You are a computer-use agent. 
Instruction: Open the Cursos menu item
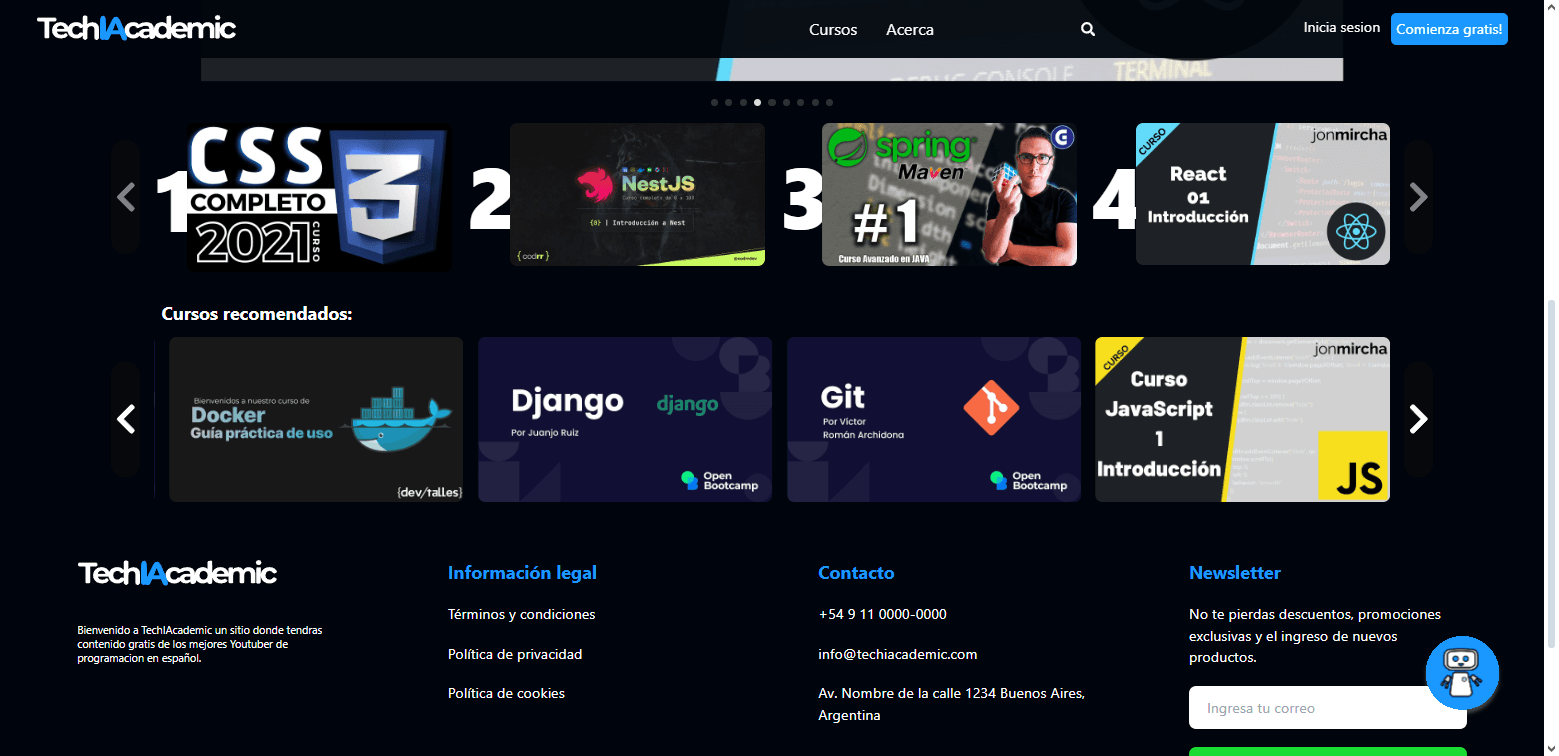click(x=833, y=29)
